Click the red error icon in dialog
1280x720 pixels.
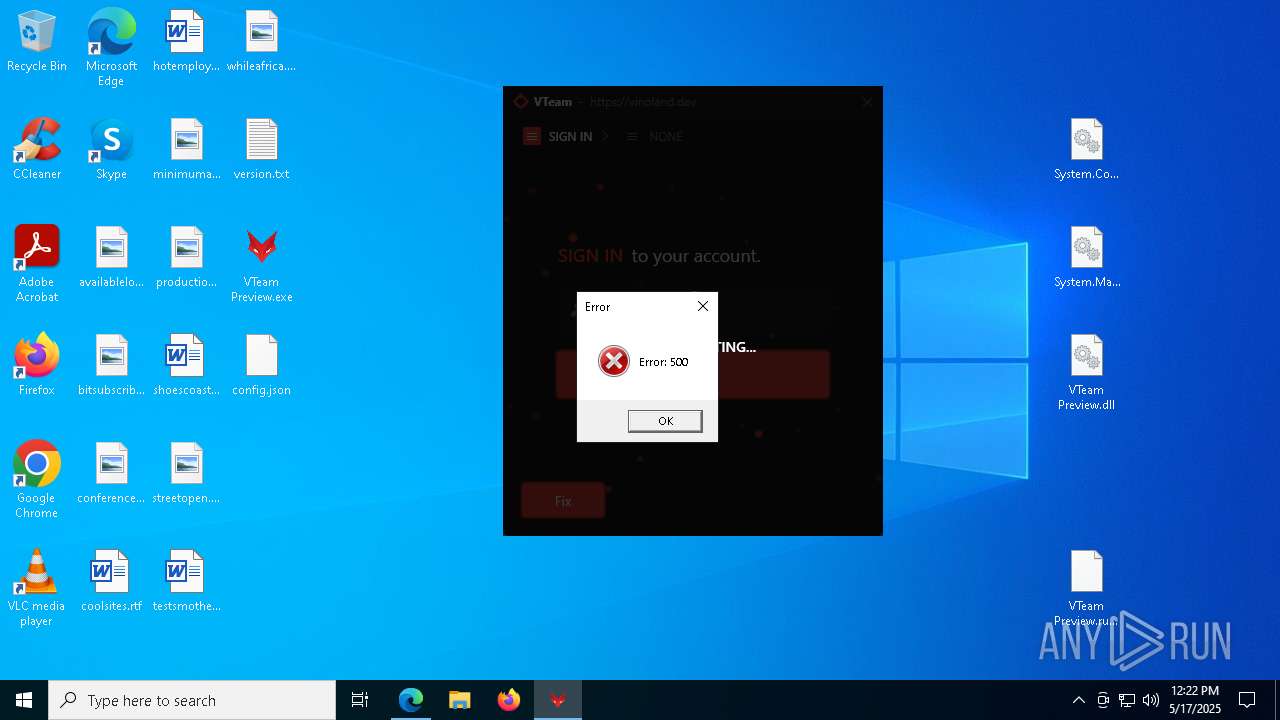(x=613, y=361)
